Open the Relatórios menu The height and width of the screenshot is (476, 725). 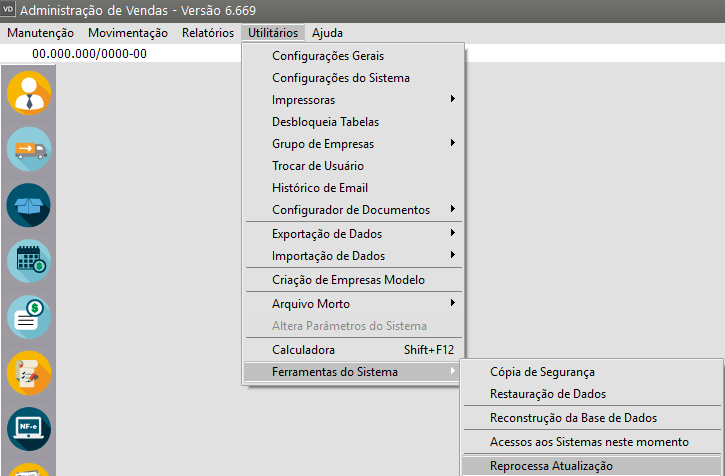click(x=208, y=33)
